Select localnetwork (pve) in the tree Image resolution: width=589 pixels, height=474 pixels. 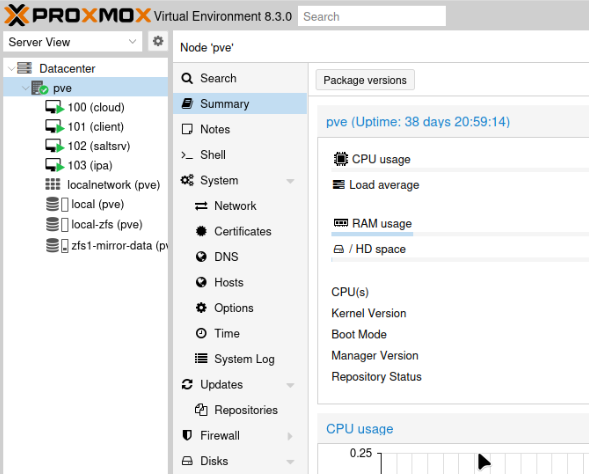click(x=86, y=184)
